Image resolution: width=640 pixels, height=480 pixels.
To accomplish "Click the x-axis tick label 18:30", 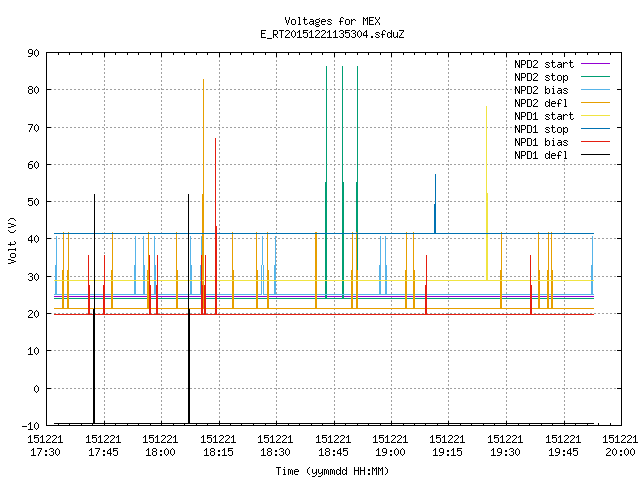I will [276, 452].
